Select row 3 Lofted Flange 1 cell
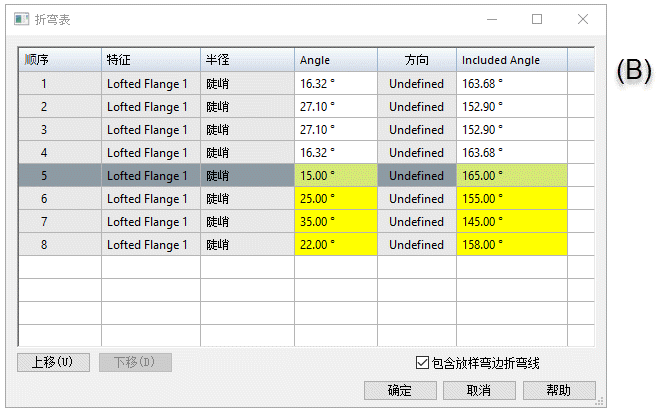Viewport: 666px width, 420px height. [x=150, y=130]
